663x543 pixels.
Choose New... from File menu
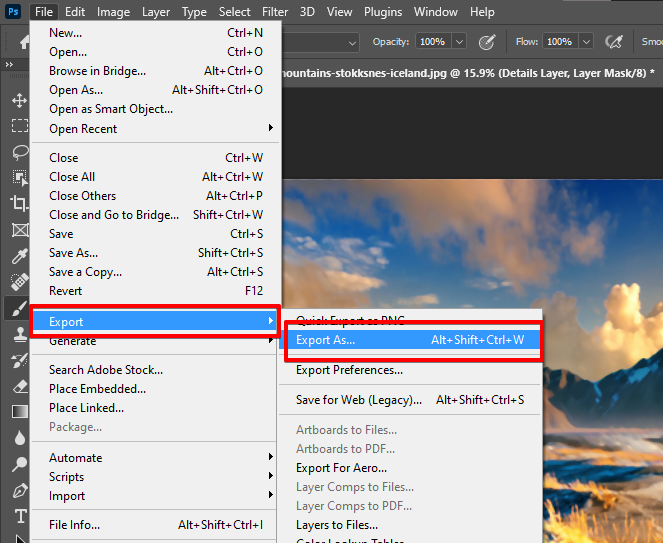click(x=156, y=33)
